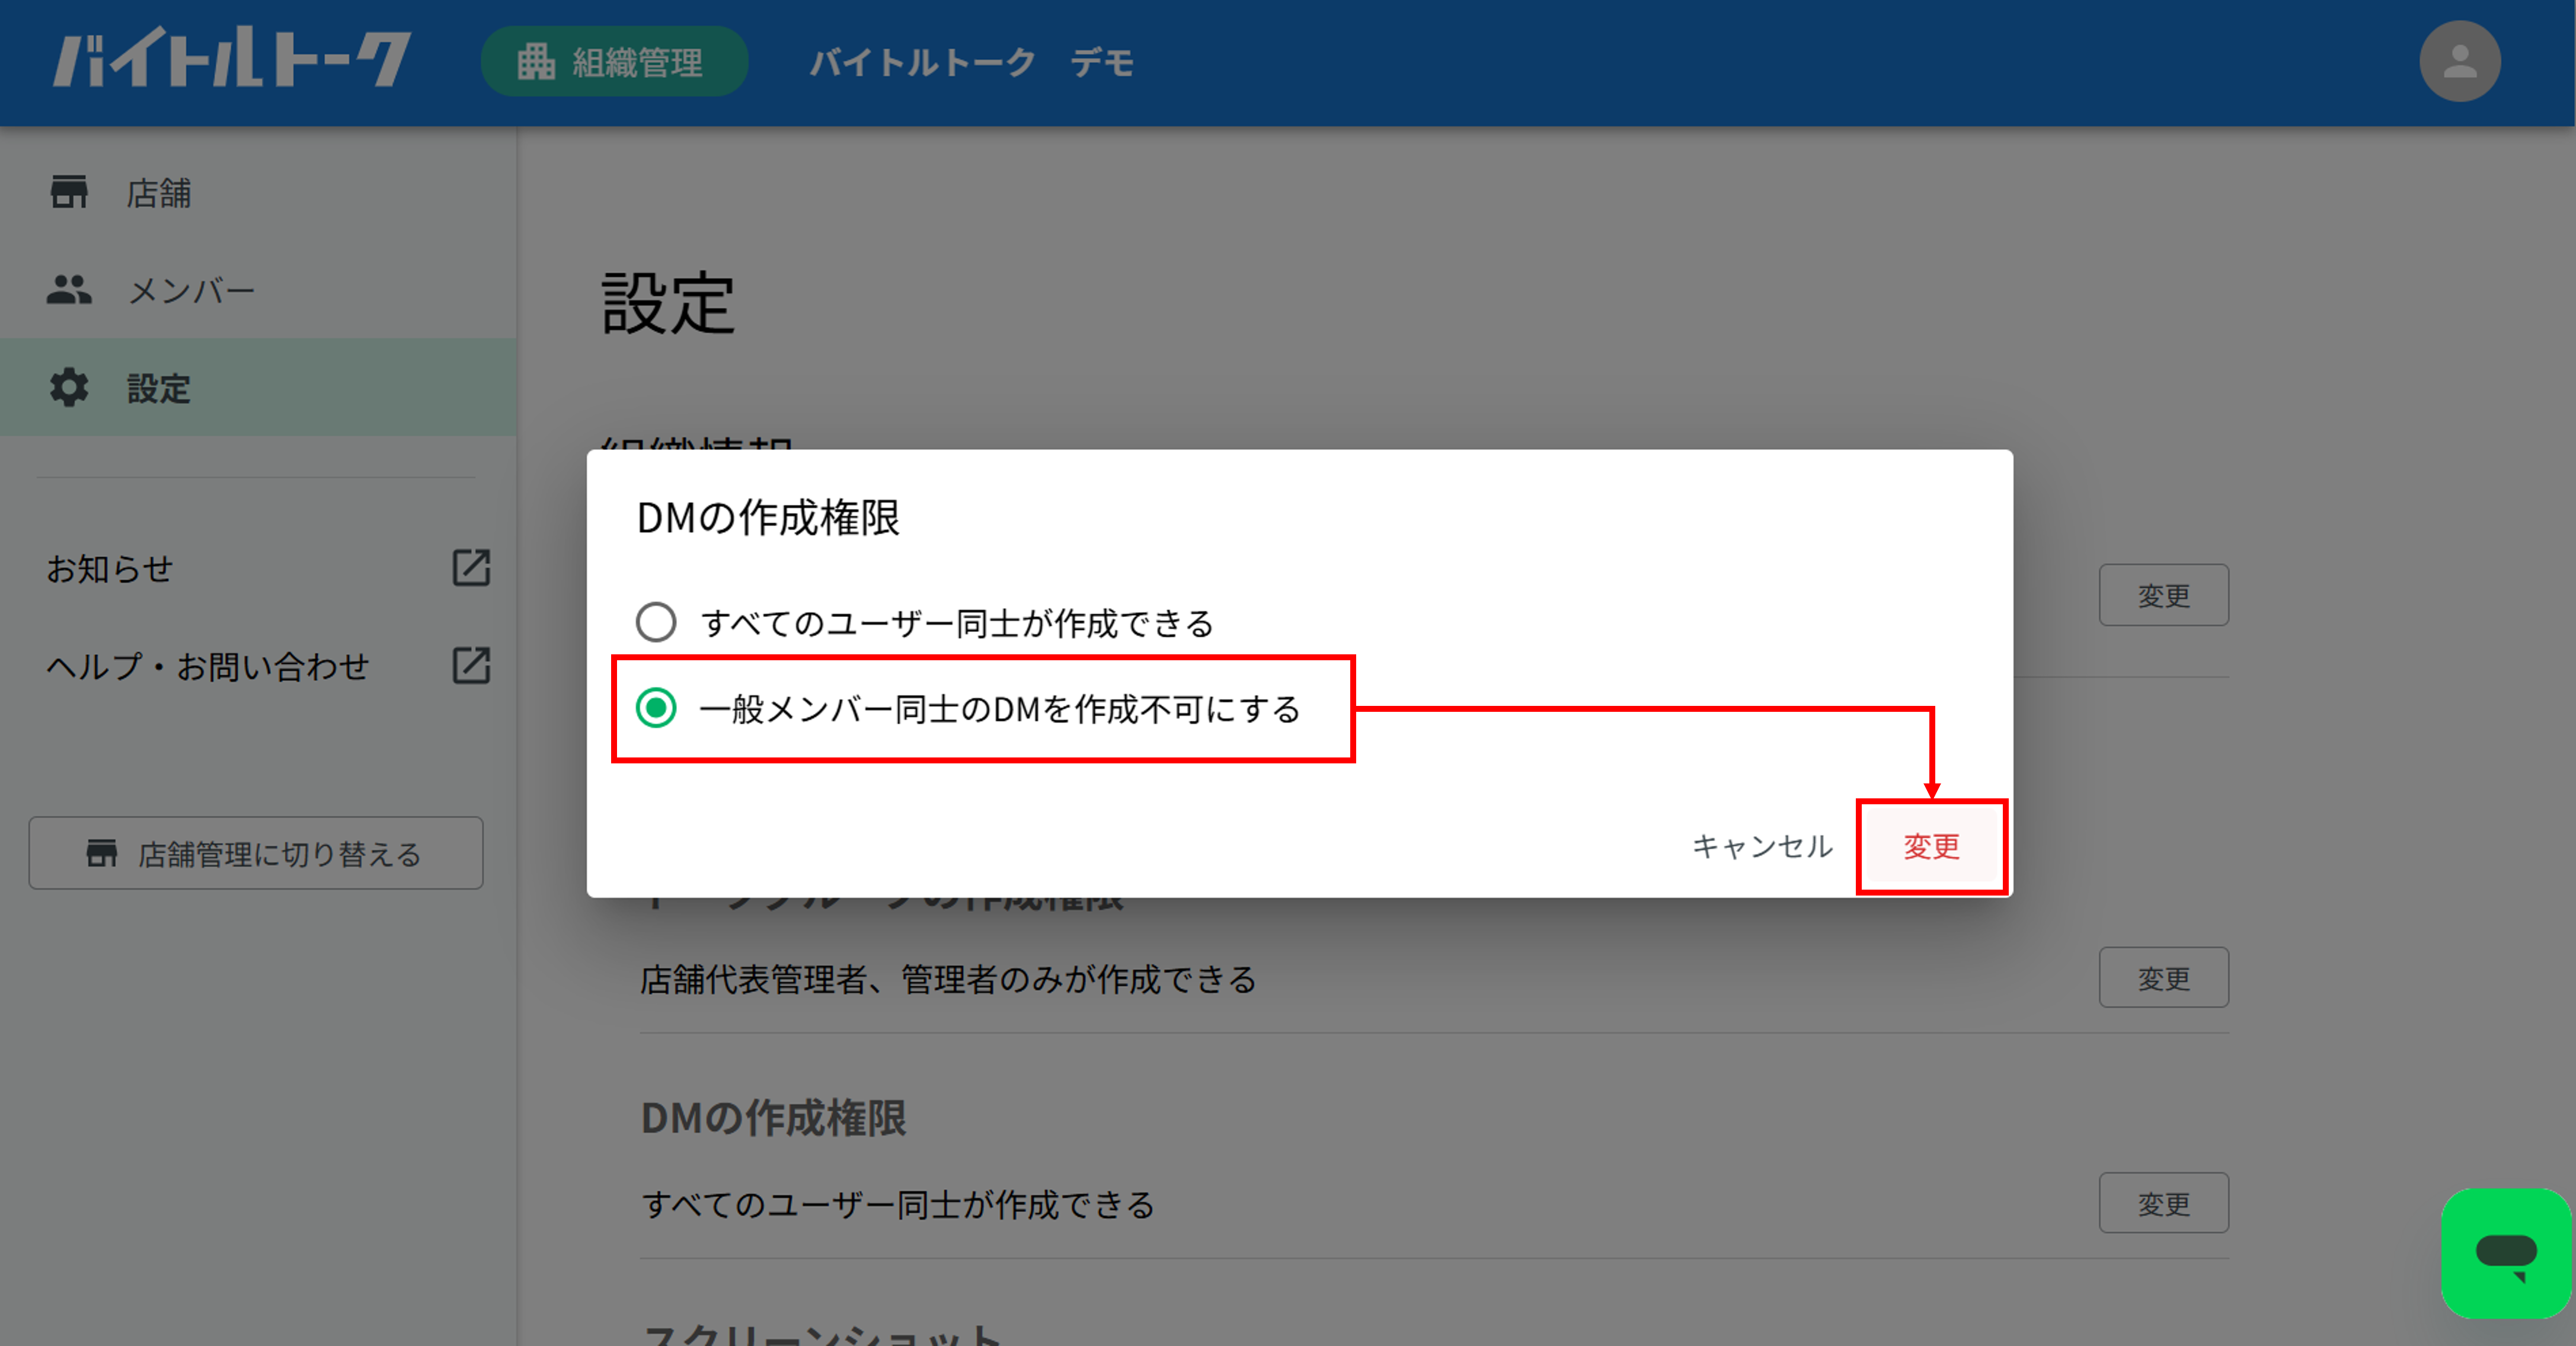This screenshot has width=2576, height=1346.
Task: Click the building icon in 組織管理
Action: [536, 62]
